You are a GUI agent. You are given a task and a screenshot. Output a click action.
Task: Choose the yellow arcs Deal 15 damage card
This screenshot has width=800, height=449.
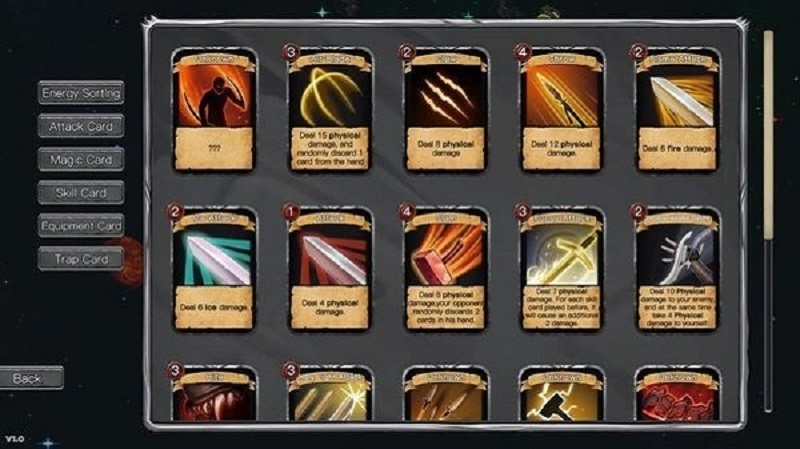click(330, 110)
